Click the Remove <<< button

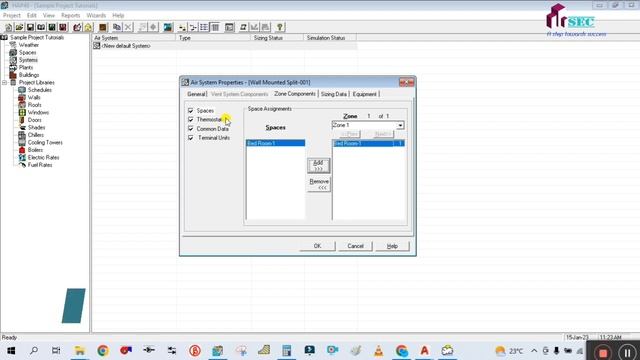point(318,184)
